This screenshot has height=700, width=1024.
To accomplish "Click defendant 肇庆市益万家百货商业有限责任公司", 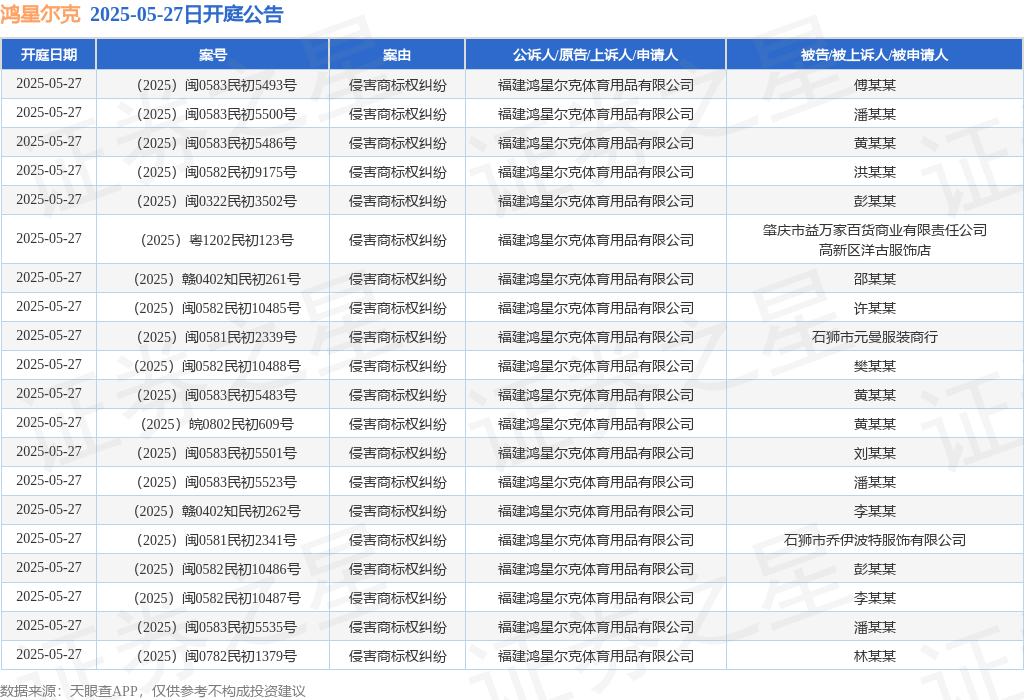I will 874,230.
